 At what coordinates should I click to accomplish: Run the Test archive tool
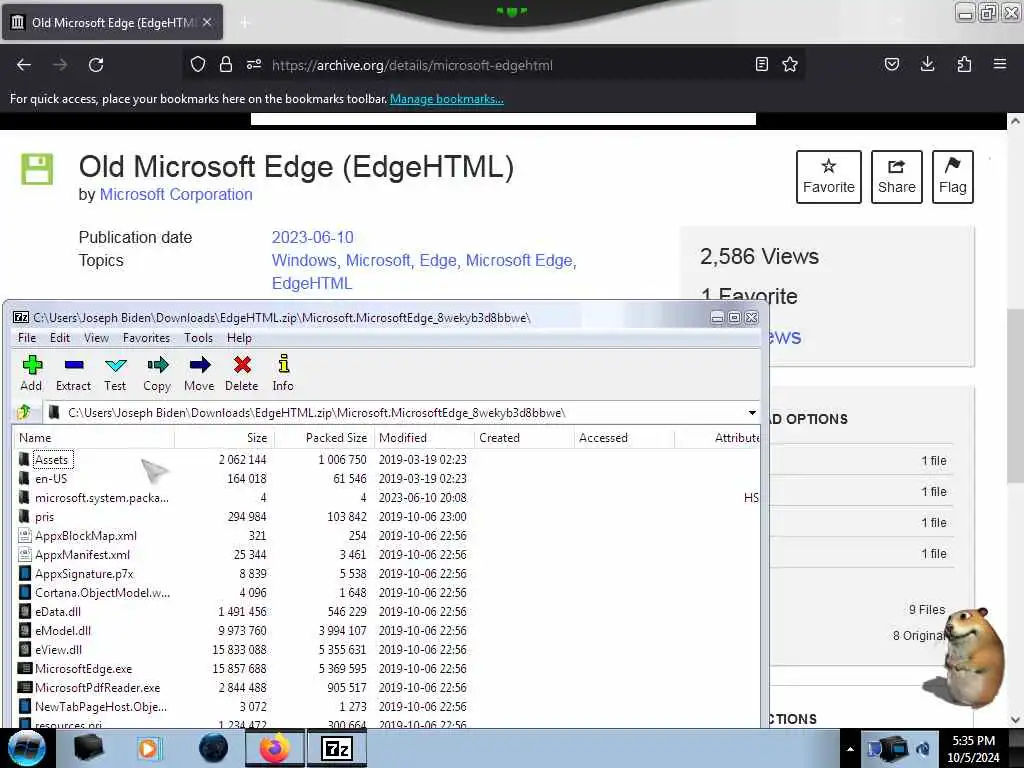(x=115, y=373)
